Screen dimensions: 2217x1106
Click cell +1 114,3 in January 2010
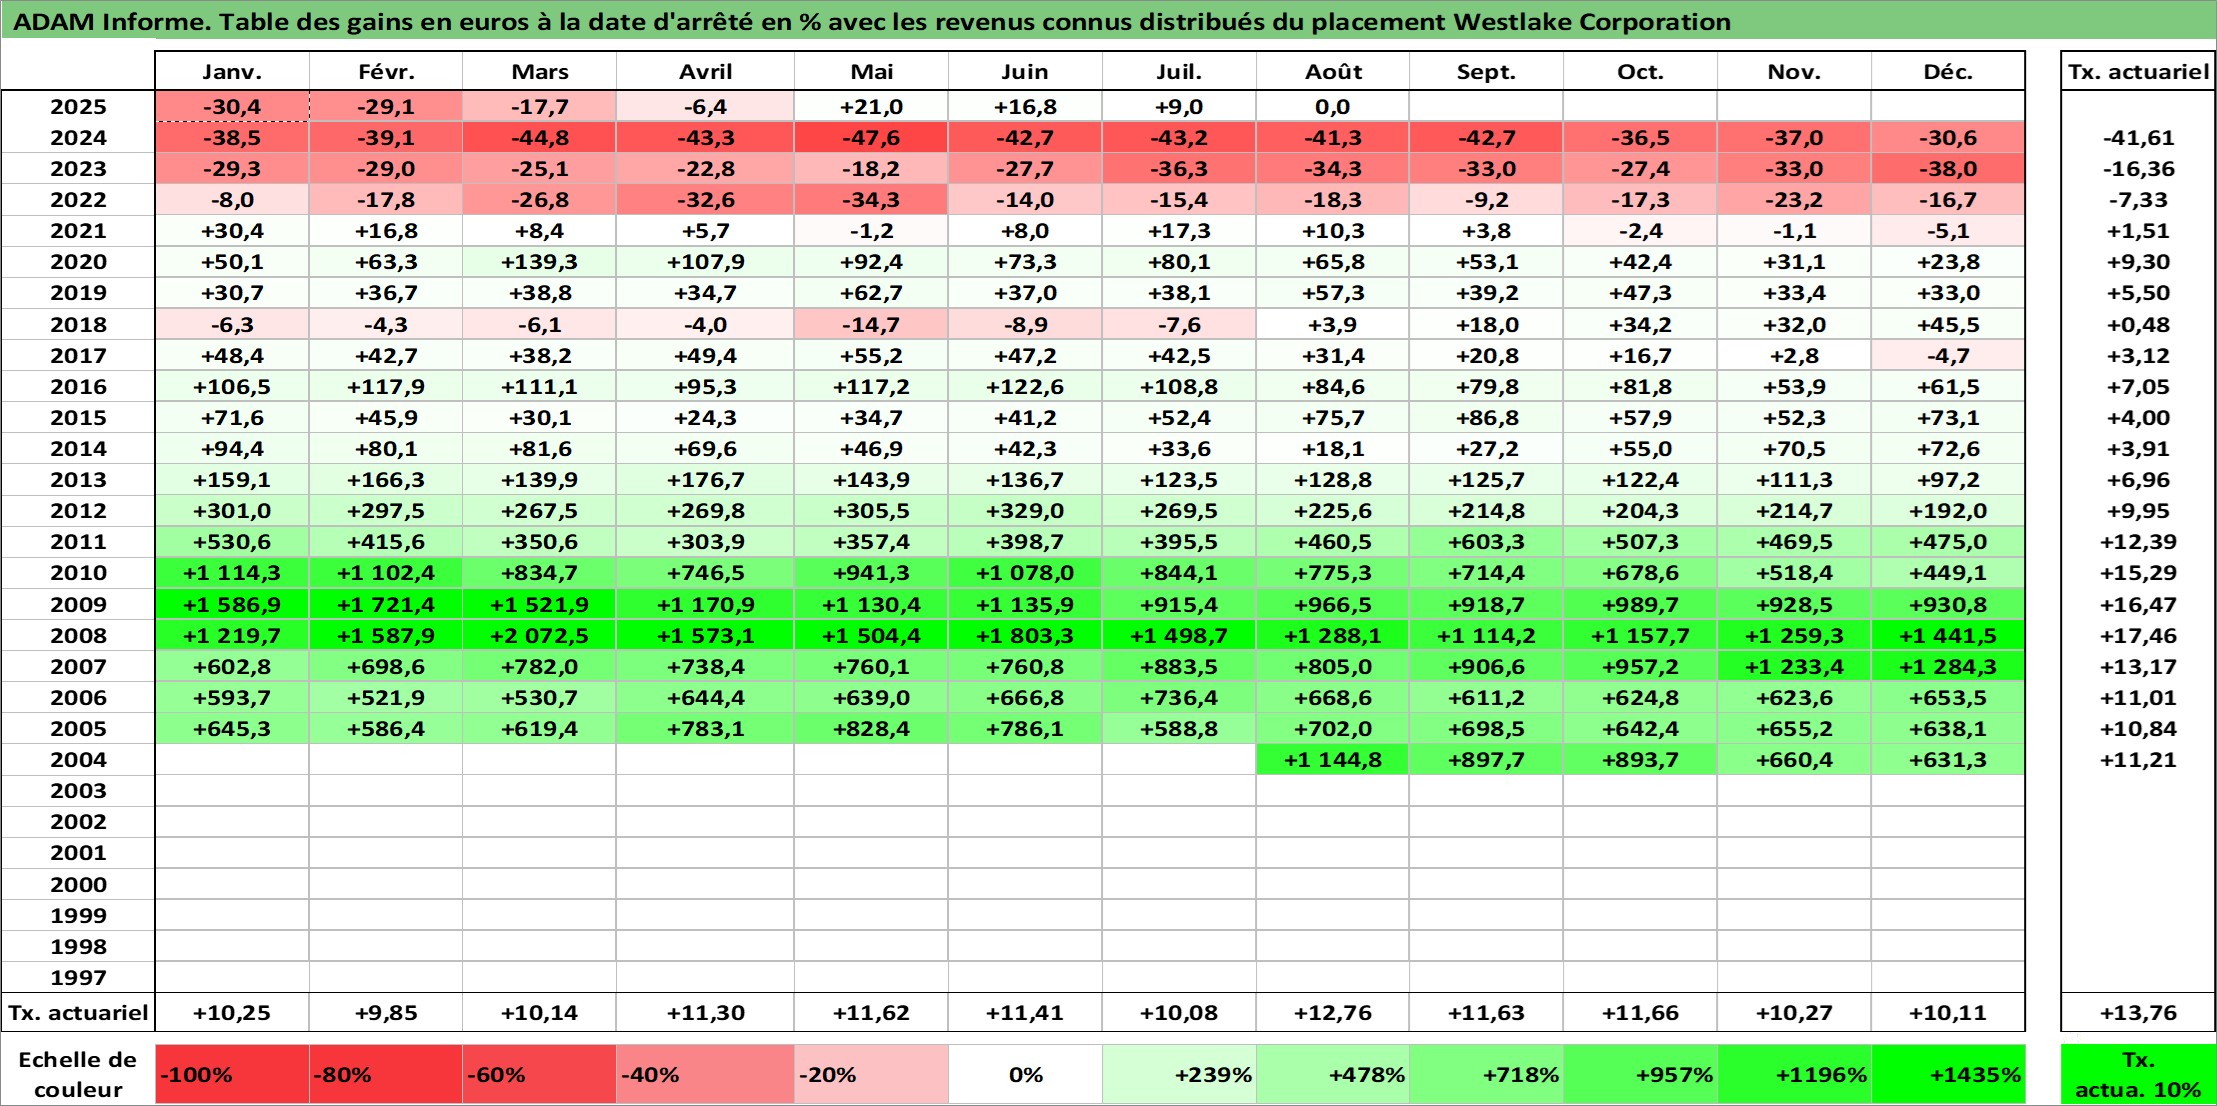coord(232,573)
